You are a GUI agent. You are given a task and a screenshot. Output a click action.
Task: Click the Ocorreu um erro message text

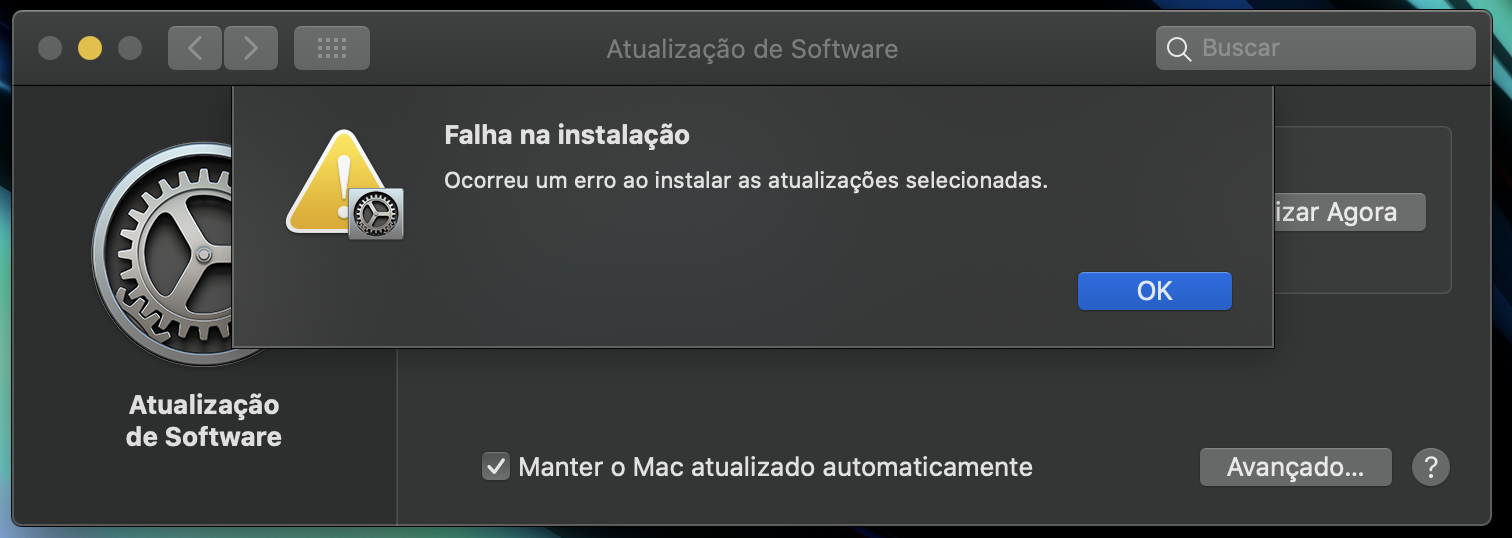point(745,182)
